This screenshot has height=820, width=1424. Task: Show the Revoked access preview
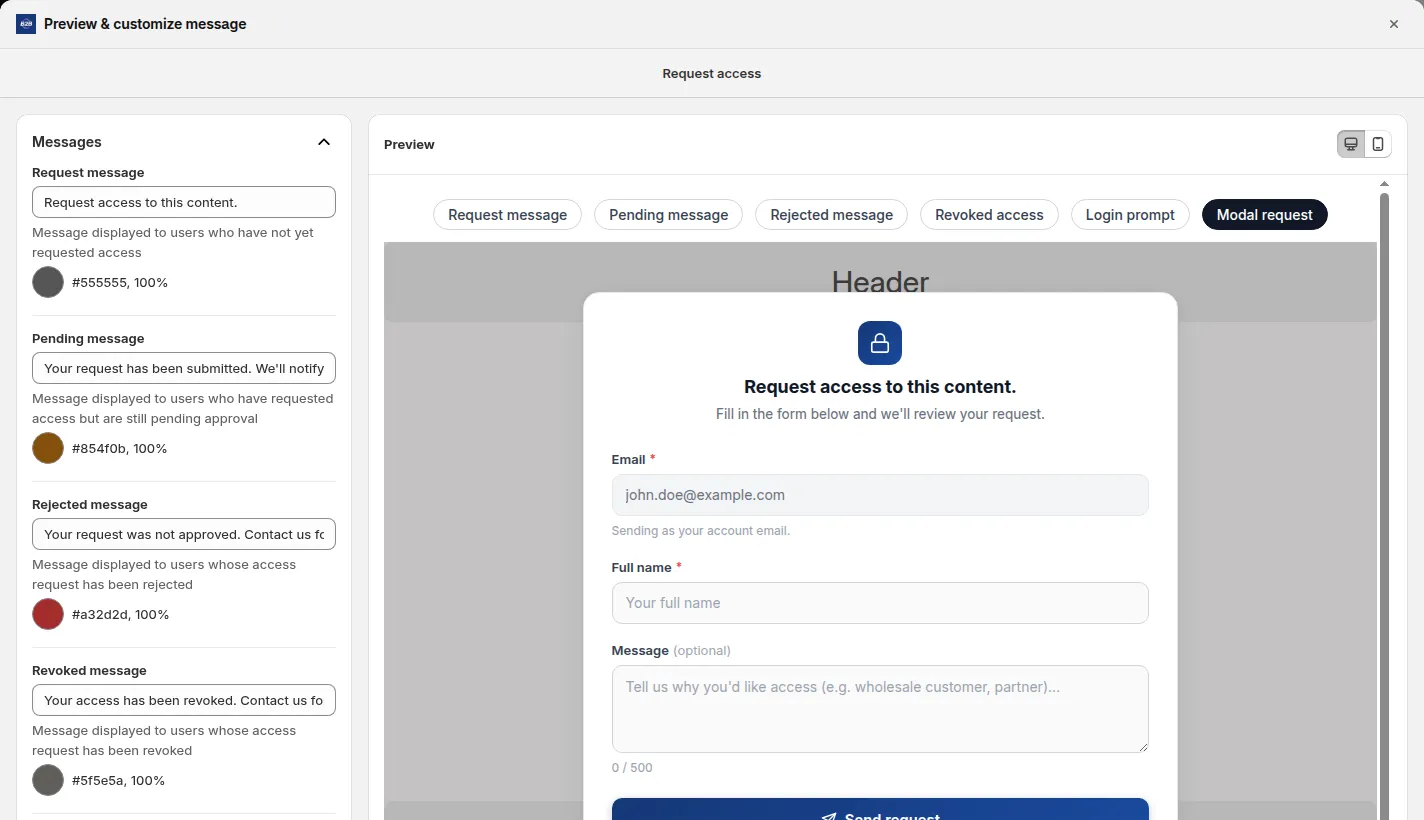coord(989,215)
